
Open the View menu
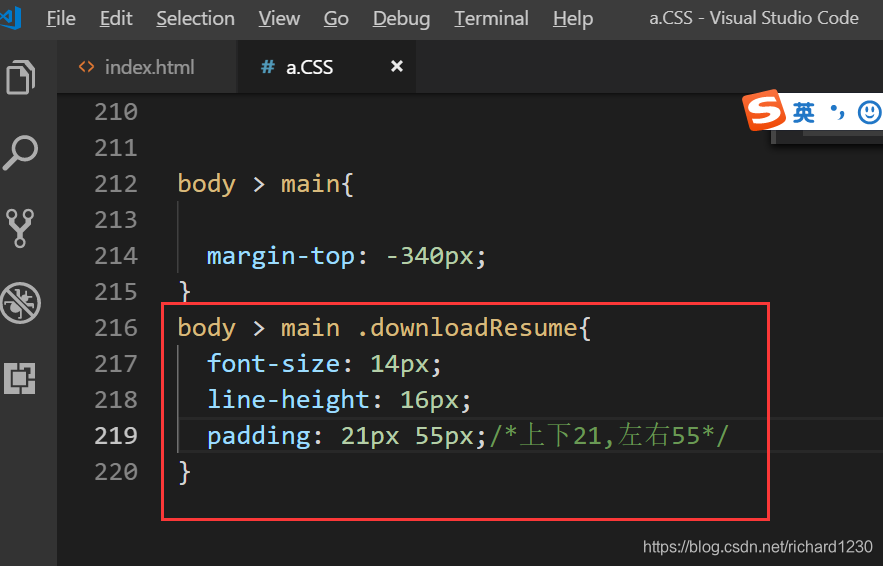point(279,19)
